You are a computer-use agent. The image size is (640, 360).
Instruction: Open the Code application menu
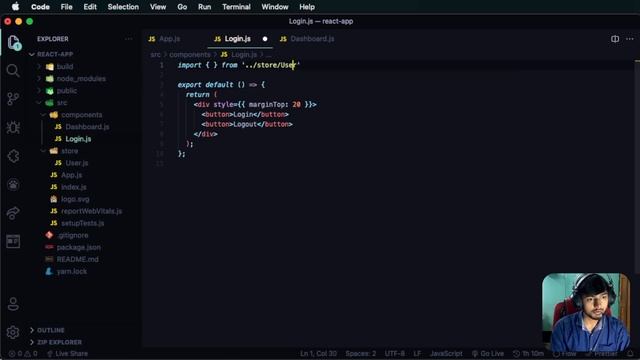click(40, 7)
